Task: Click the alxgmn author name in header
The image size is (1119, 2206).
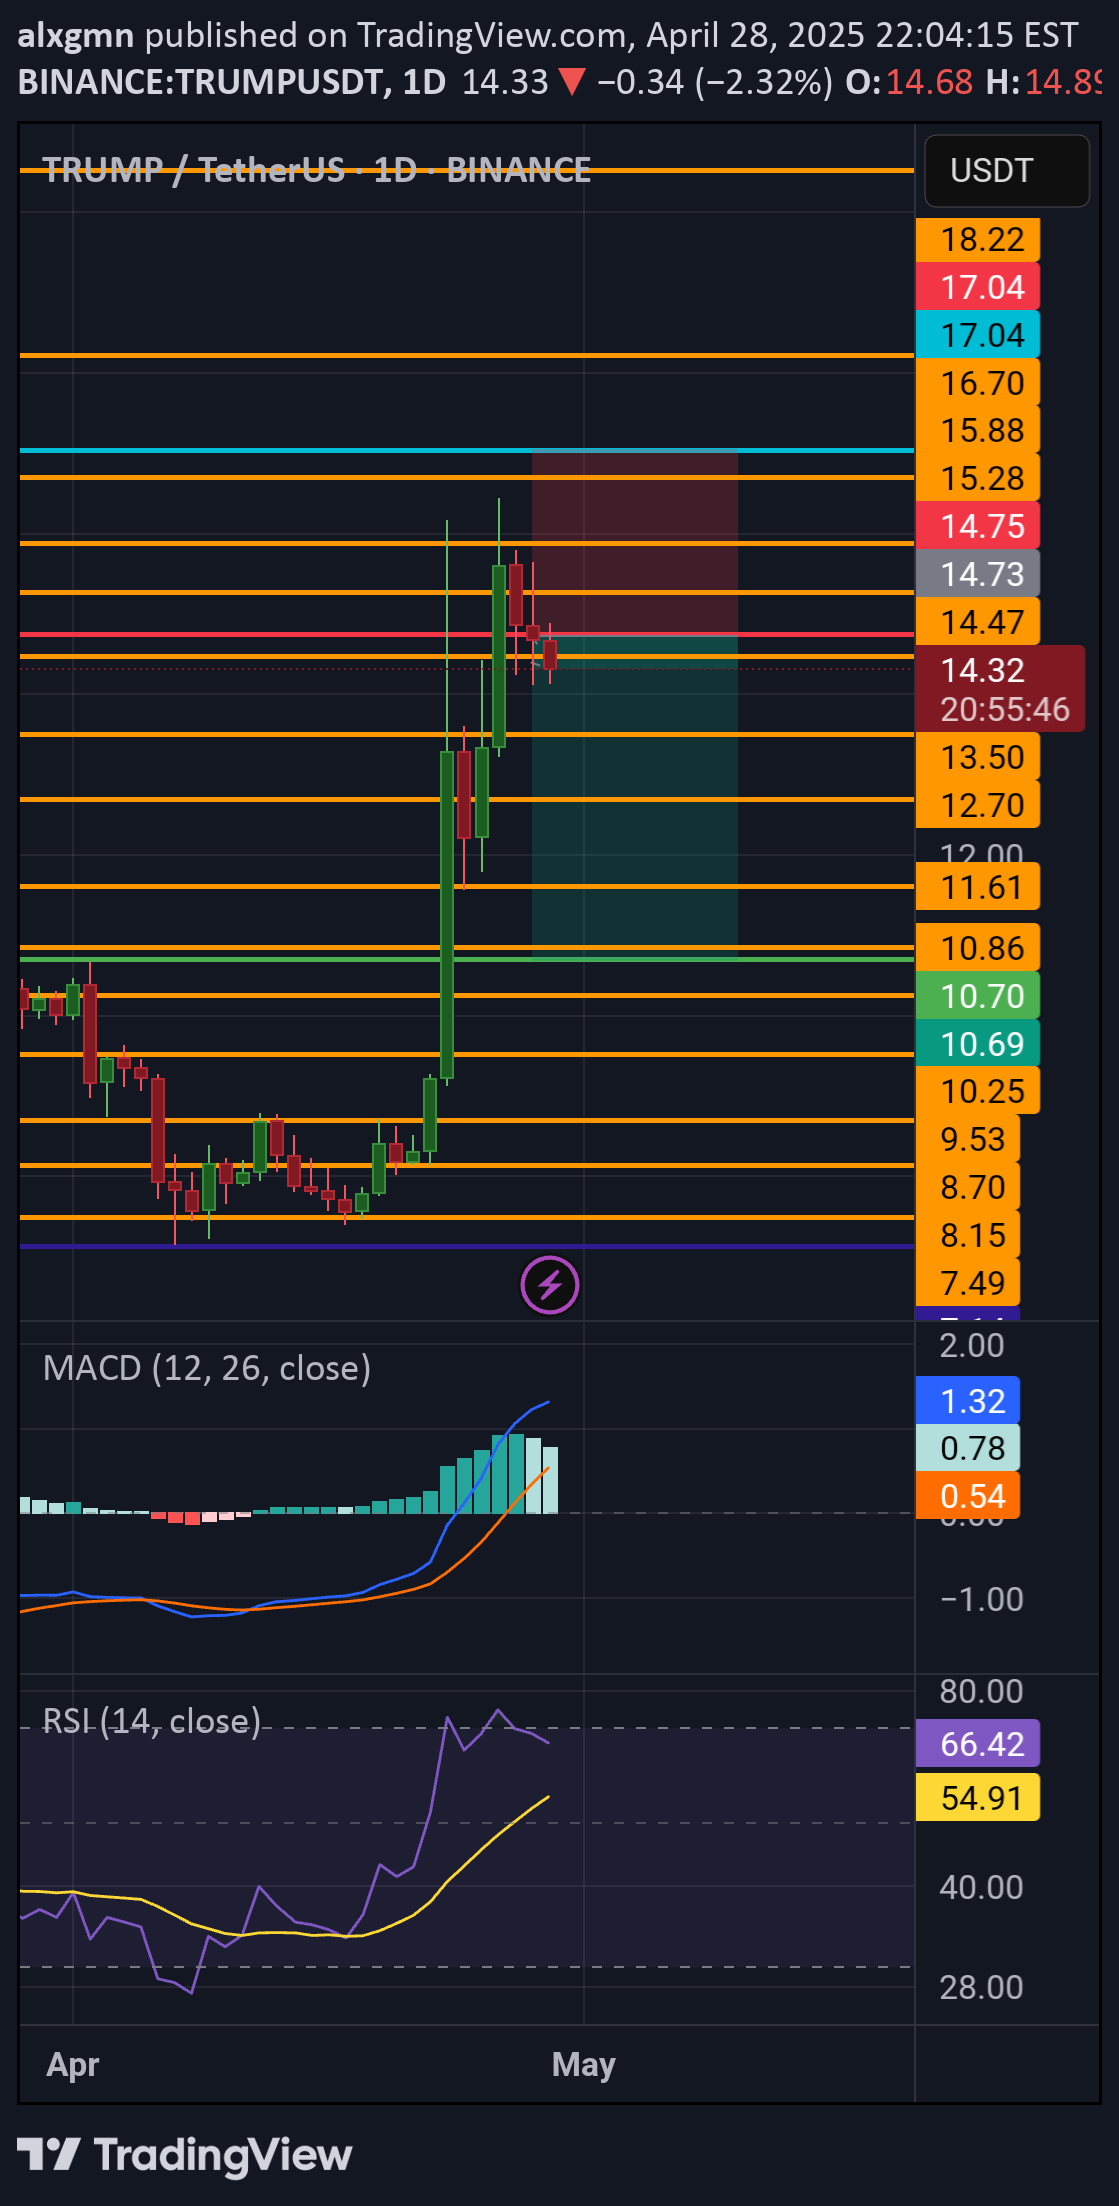Action: pyautogui.click(x=76, y=36)
